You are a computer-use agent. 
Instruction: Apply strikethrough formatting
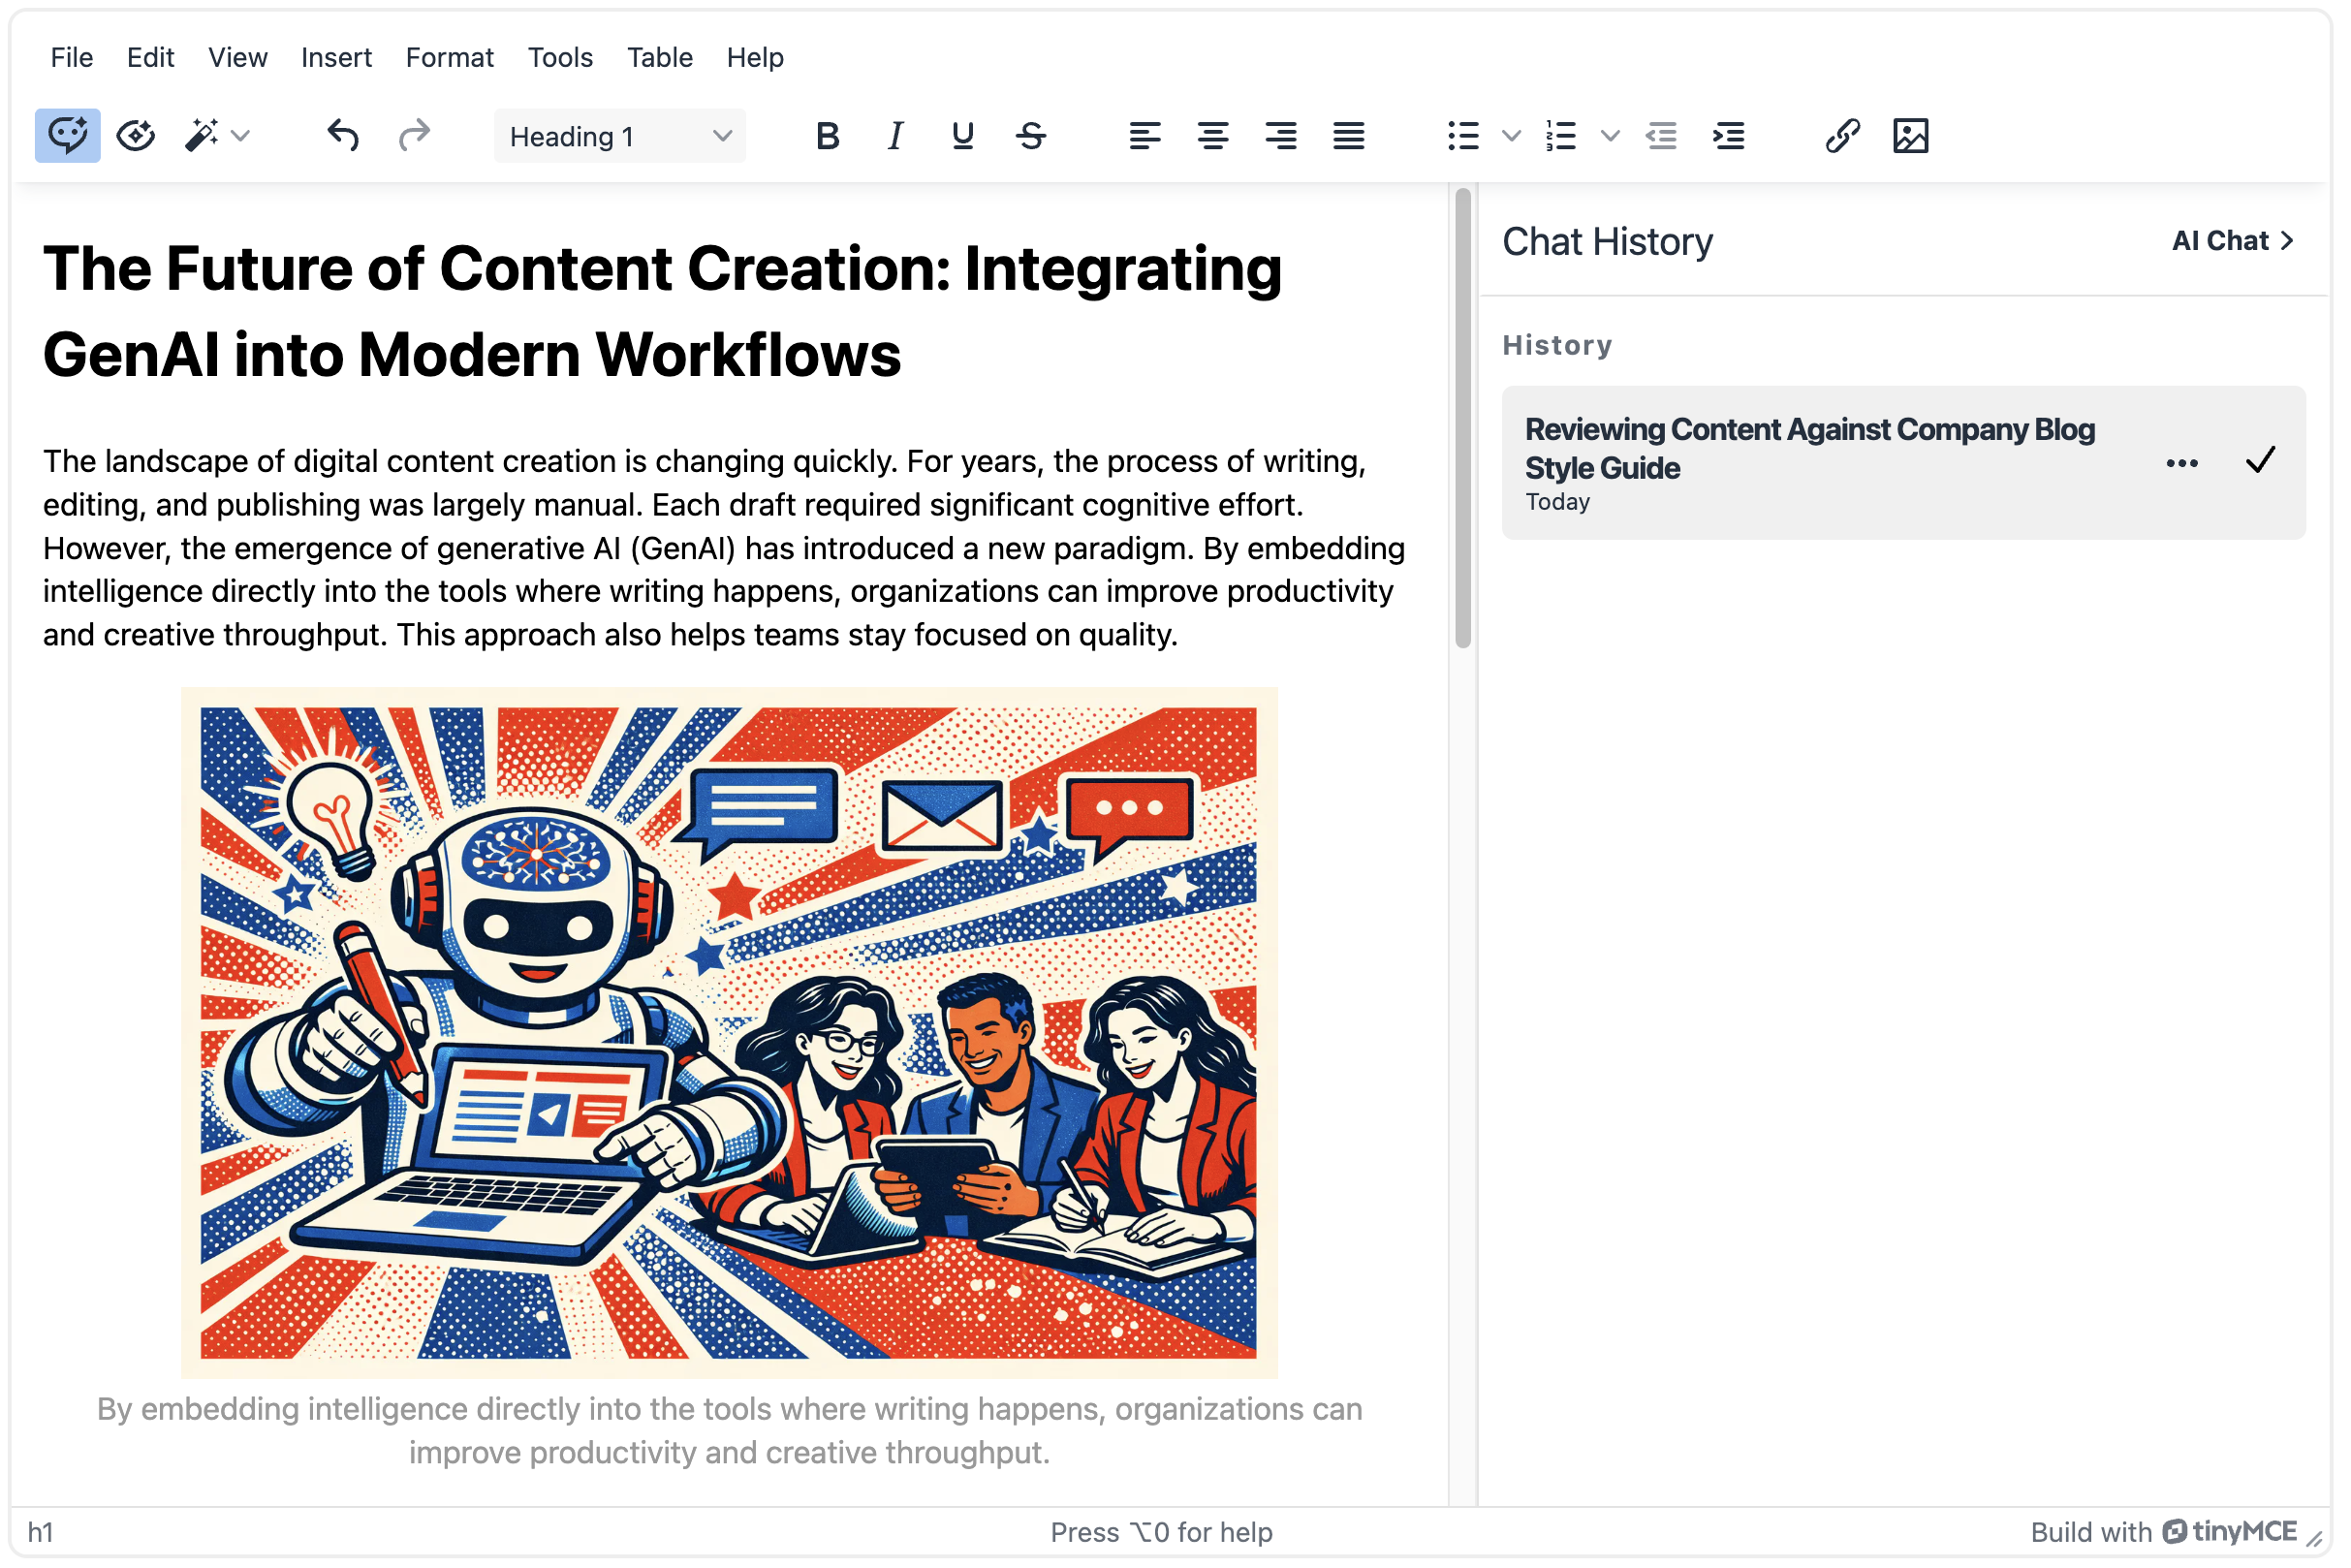point(1032,136)
